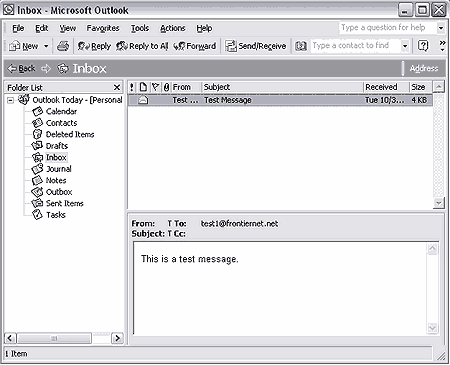Click 'This is a test message.' text
Image resolution: width=450 pixels, height=365 pixels.
190,259
